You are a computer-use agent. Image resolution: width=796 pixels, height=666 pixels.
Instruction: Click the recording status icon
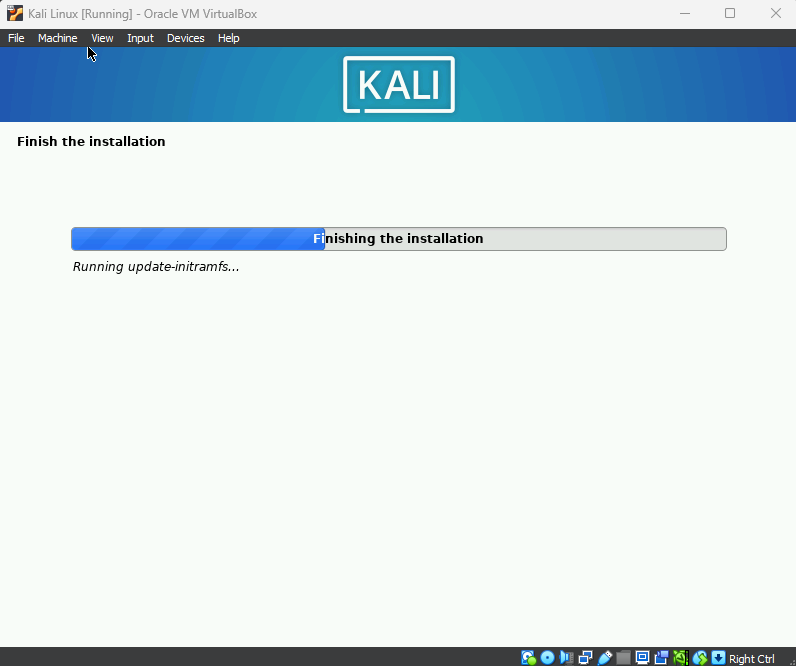(x=661, y=658)
